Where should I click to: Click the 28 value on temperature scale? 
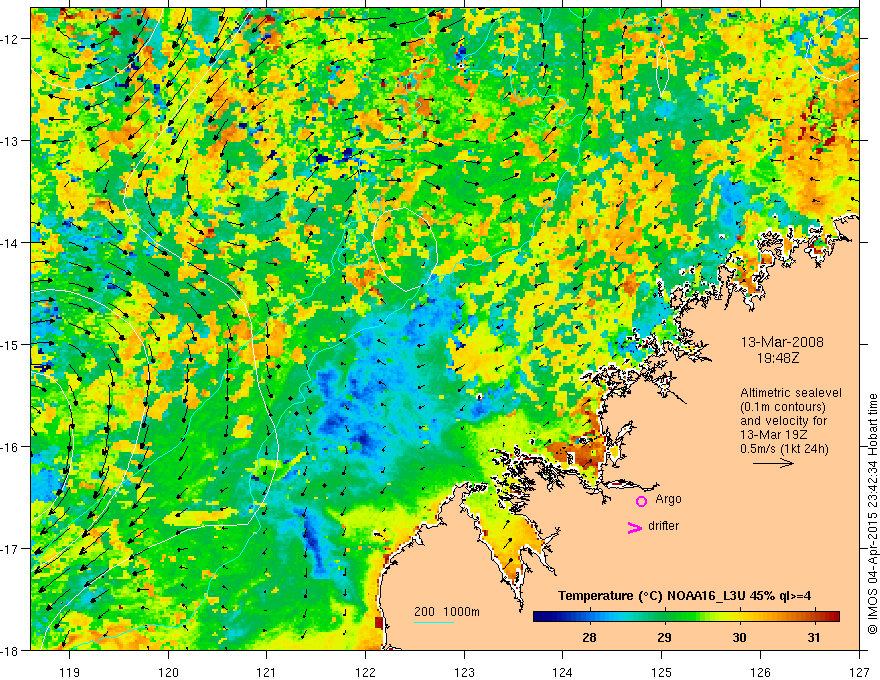[x=589, y=637]
